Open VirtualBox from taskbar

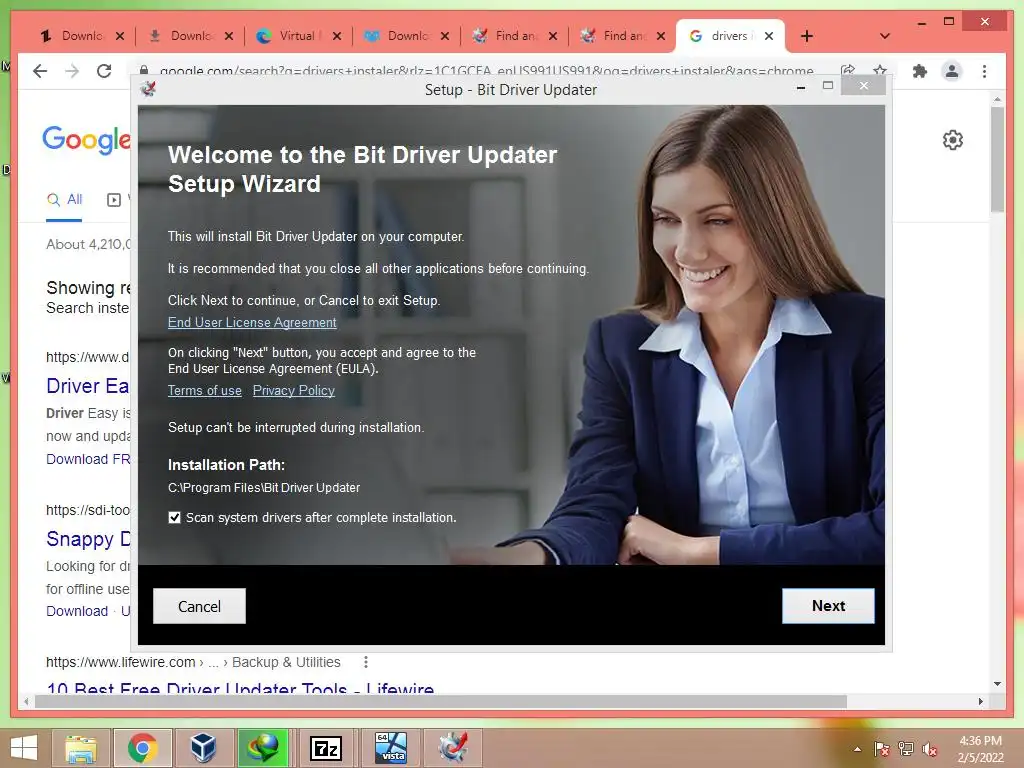tap(203, 748)
